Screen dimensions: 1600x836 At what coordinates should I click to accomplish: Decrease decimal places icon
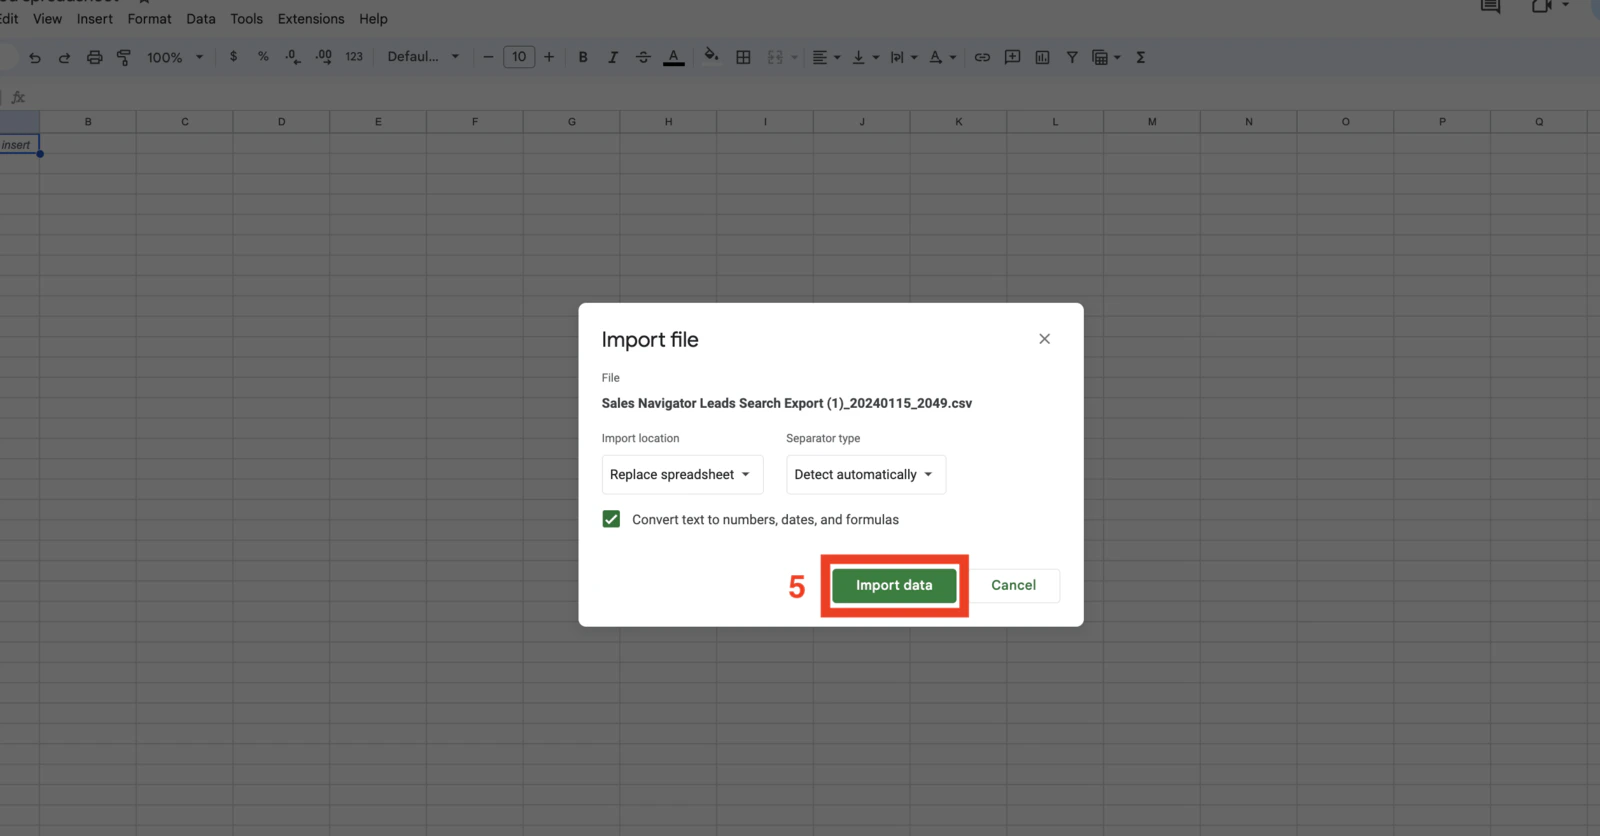tap(292, 57)
